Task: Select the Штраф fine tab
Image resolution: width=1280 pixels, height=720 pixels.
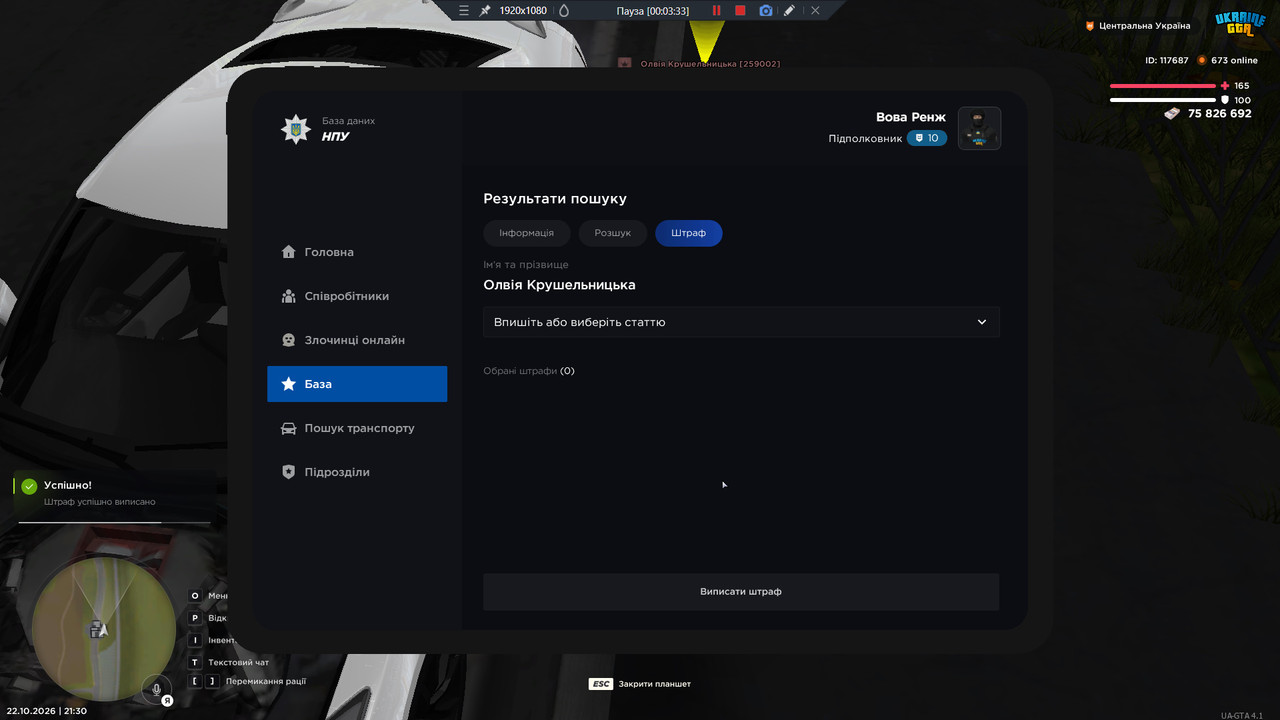Action: pyautogui.click(x=689, y=233)
